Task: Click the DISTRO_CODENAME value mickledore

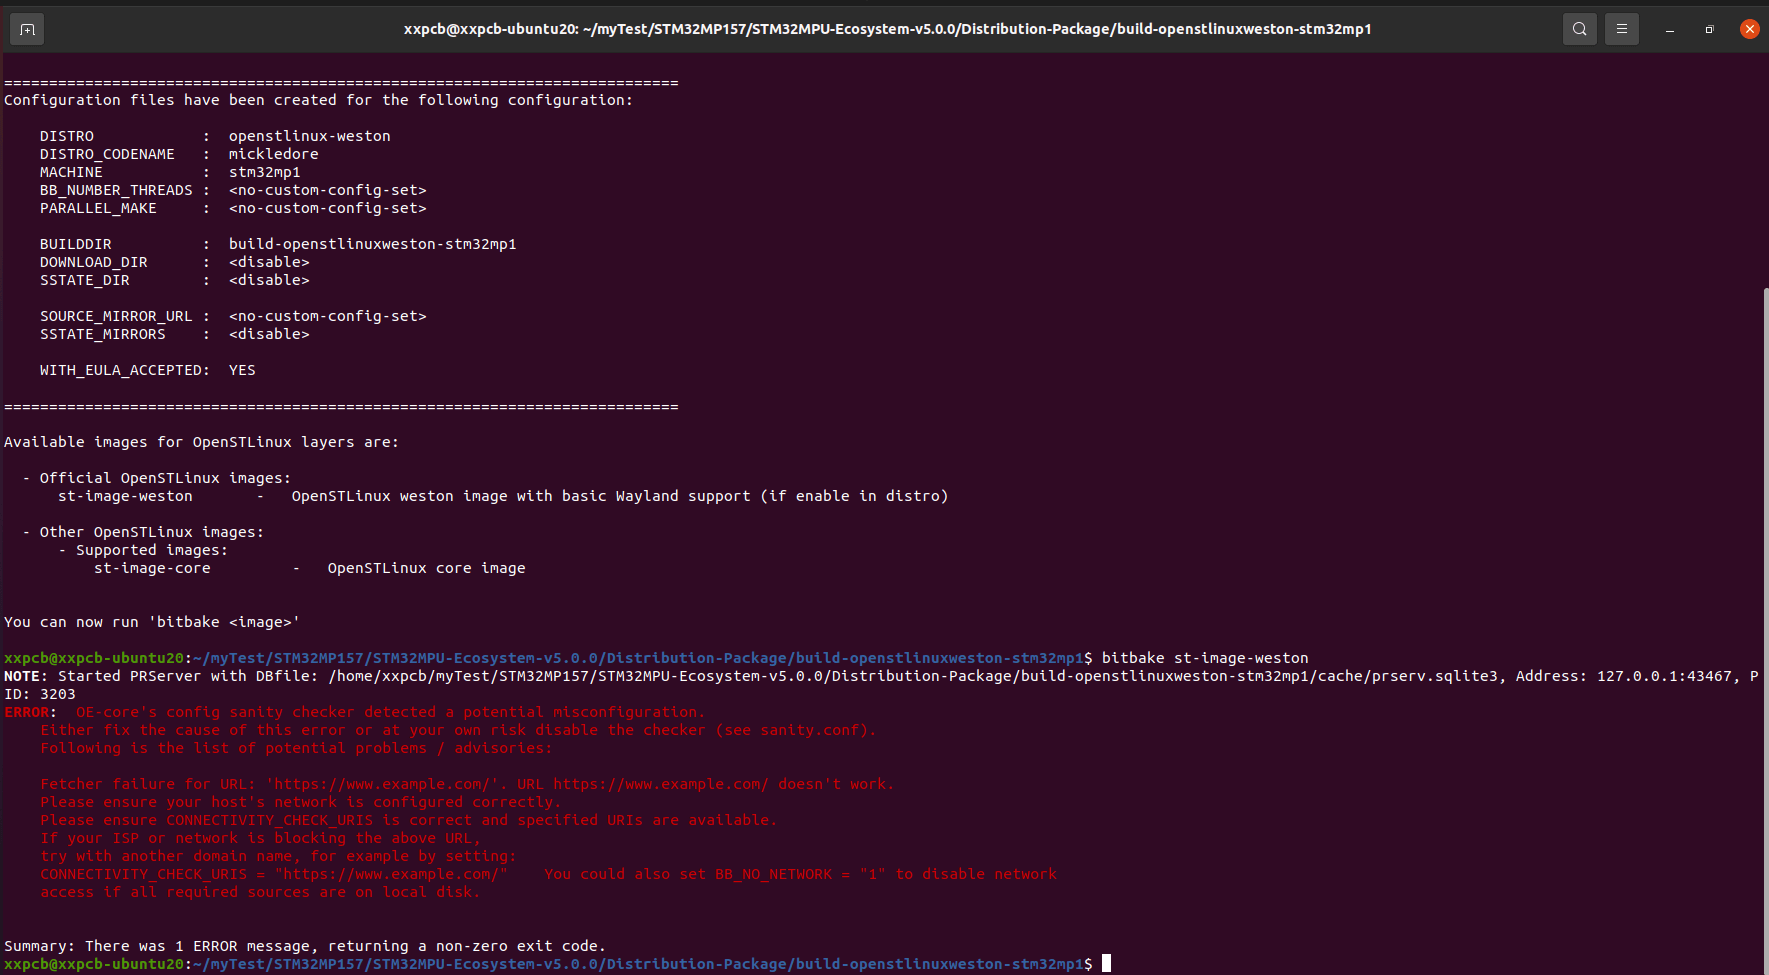Action: [x=273, y=153]
